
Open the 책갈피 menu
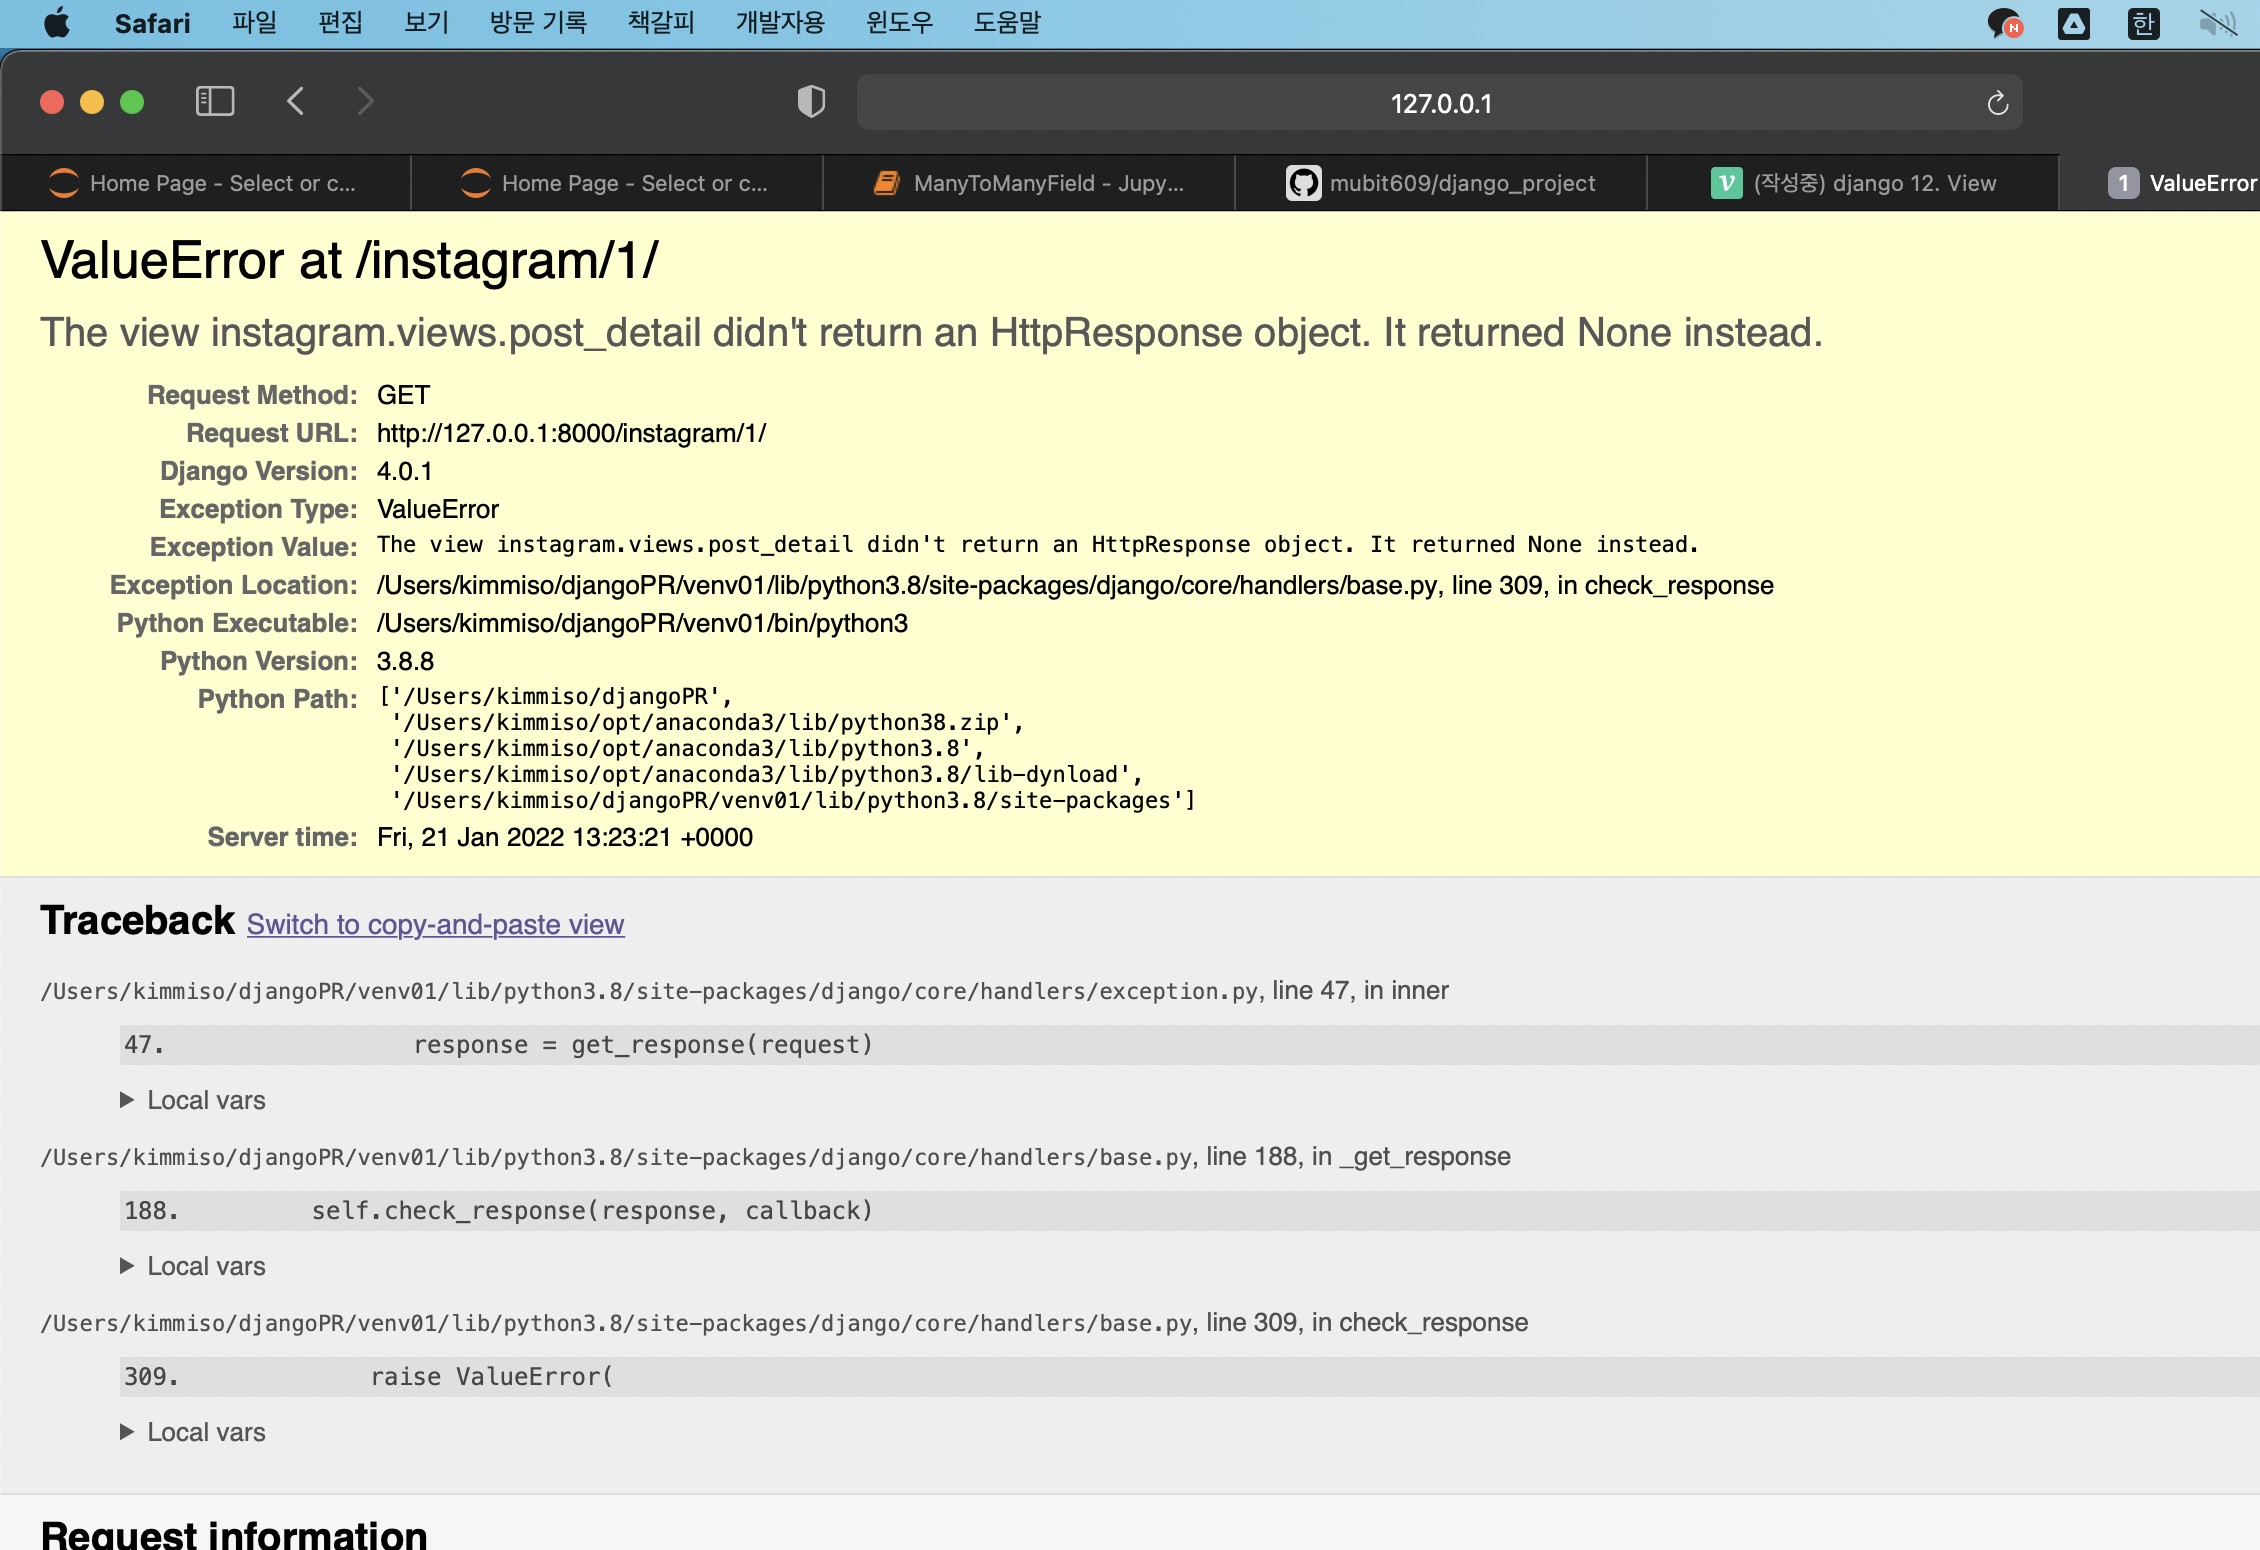(x=660, y=23)
